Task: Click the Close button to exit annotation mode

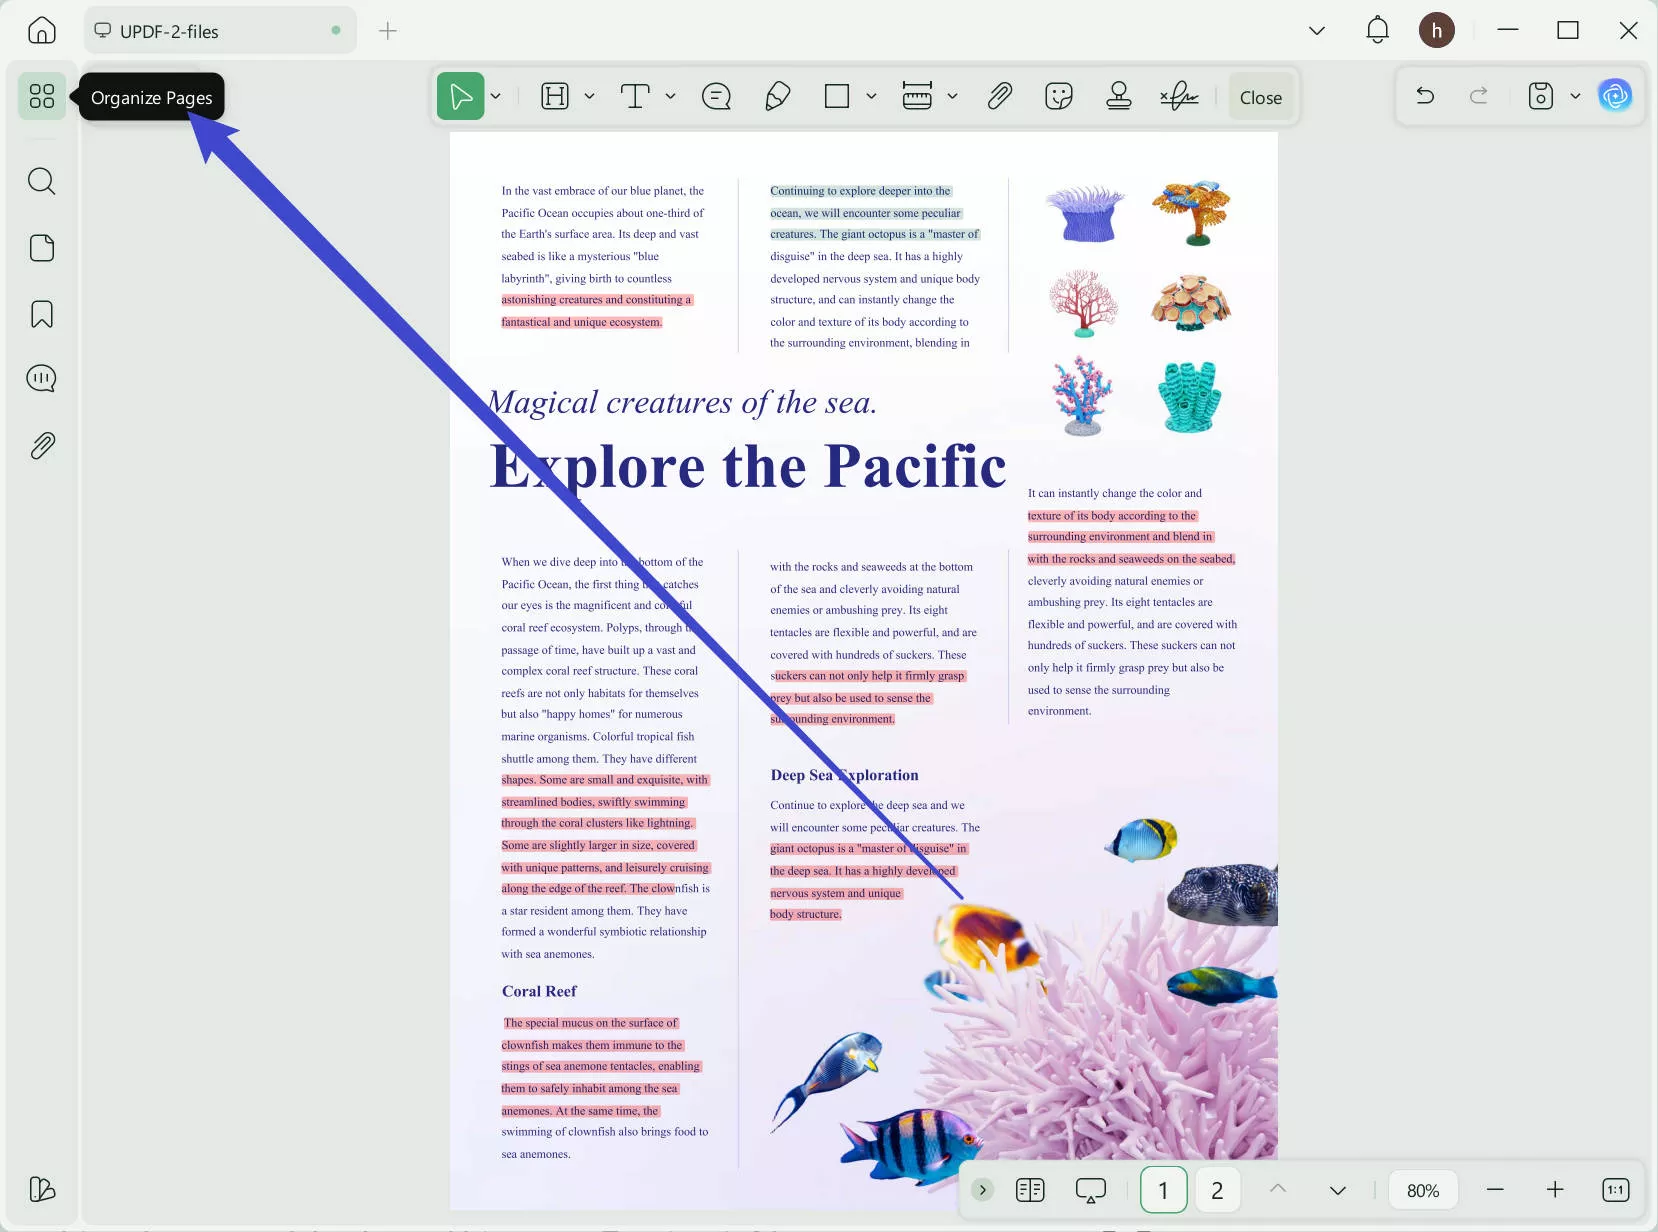Action: 1260,96
